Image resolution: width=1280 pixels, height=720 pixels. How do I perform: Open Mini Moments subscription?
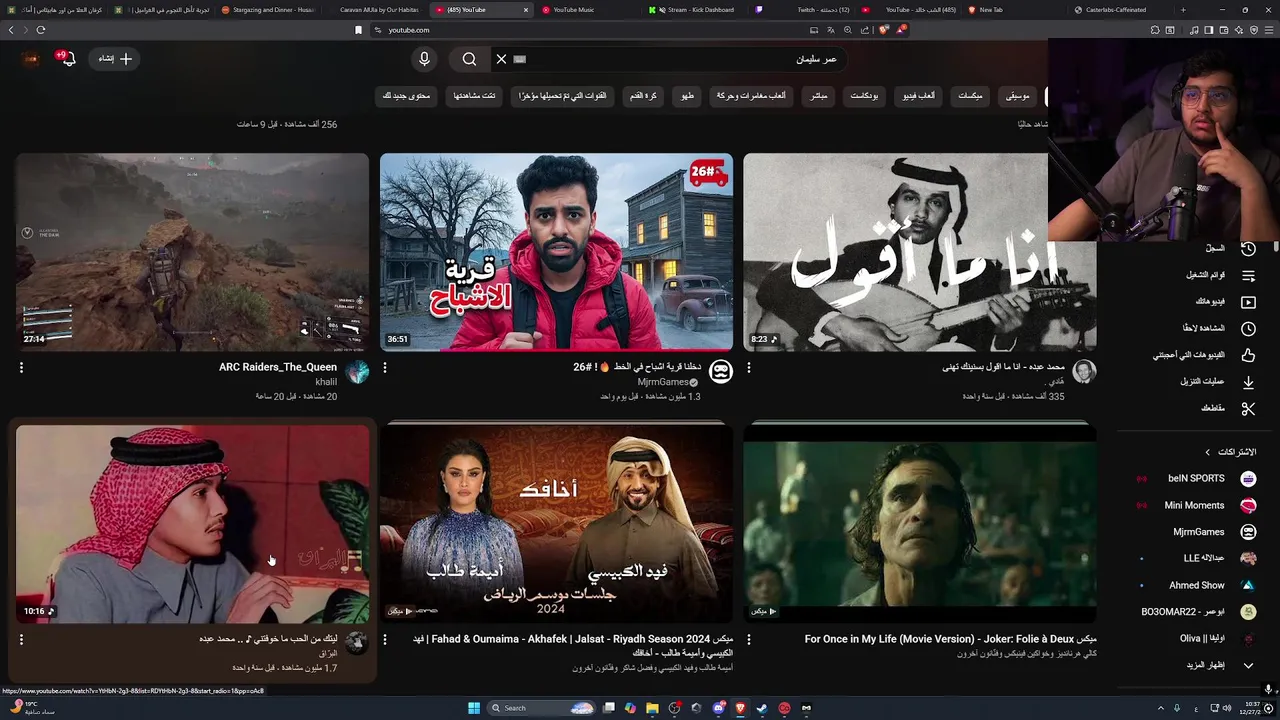[x=1197, y=505]
